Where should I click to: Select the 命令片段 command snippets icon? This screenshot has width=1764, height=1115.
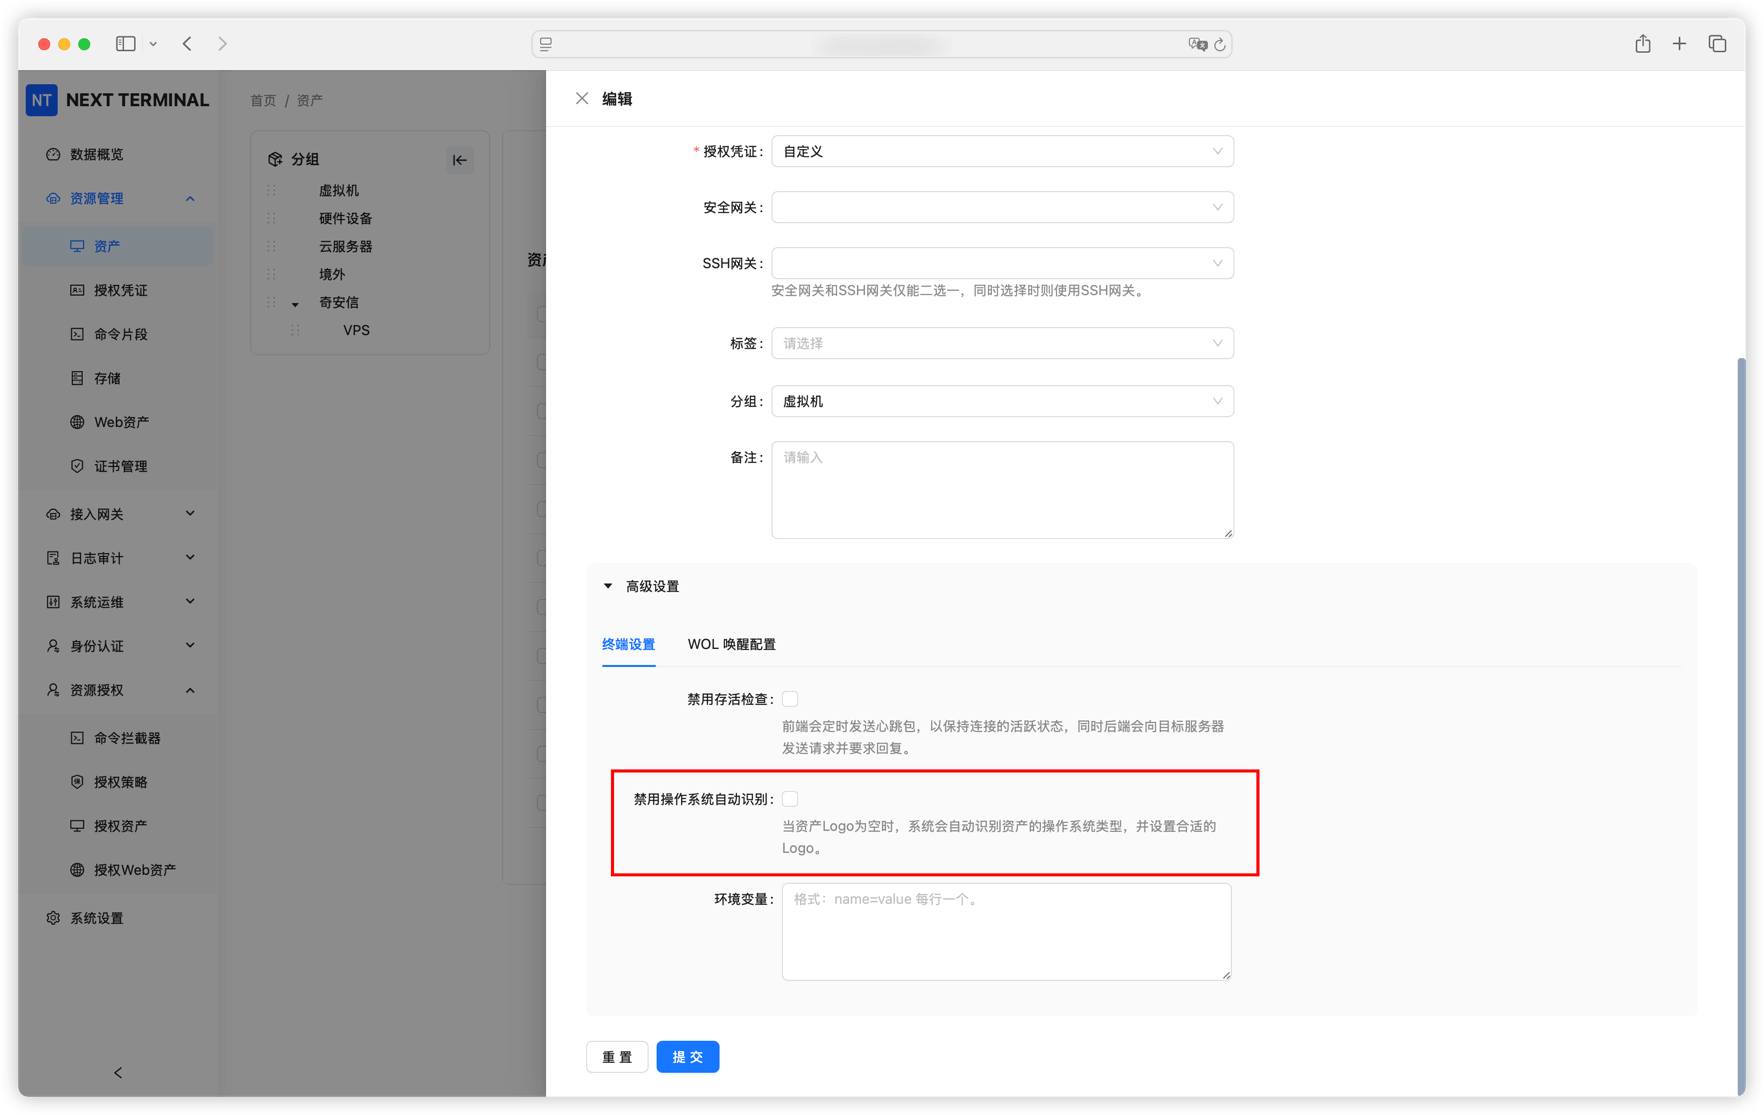click(x=77, y=334)
